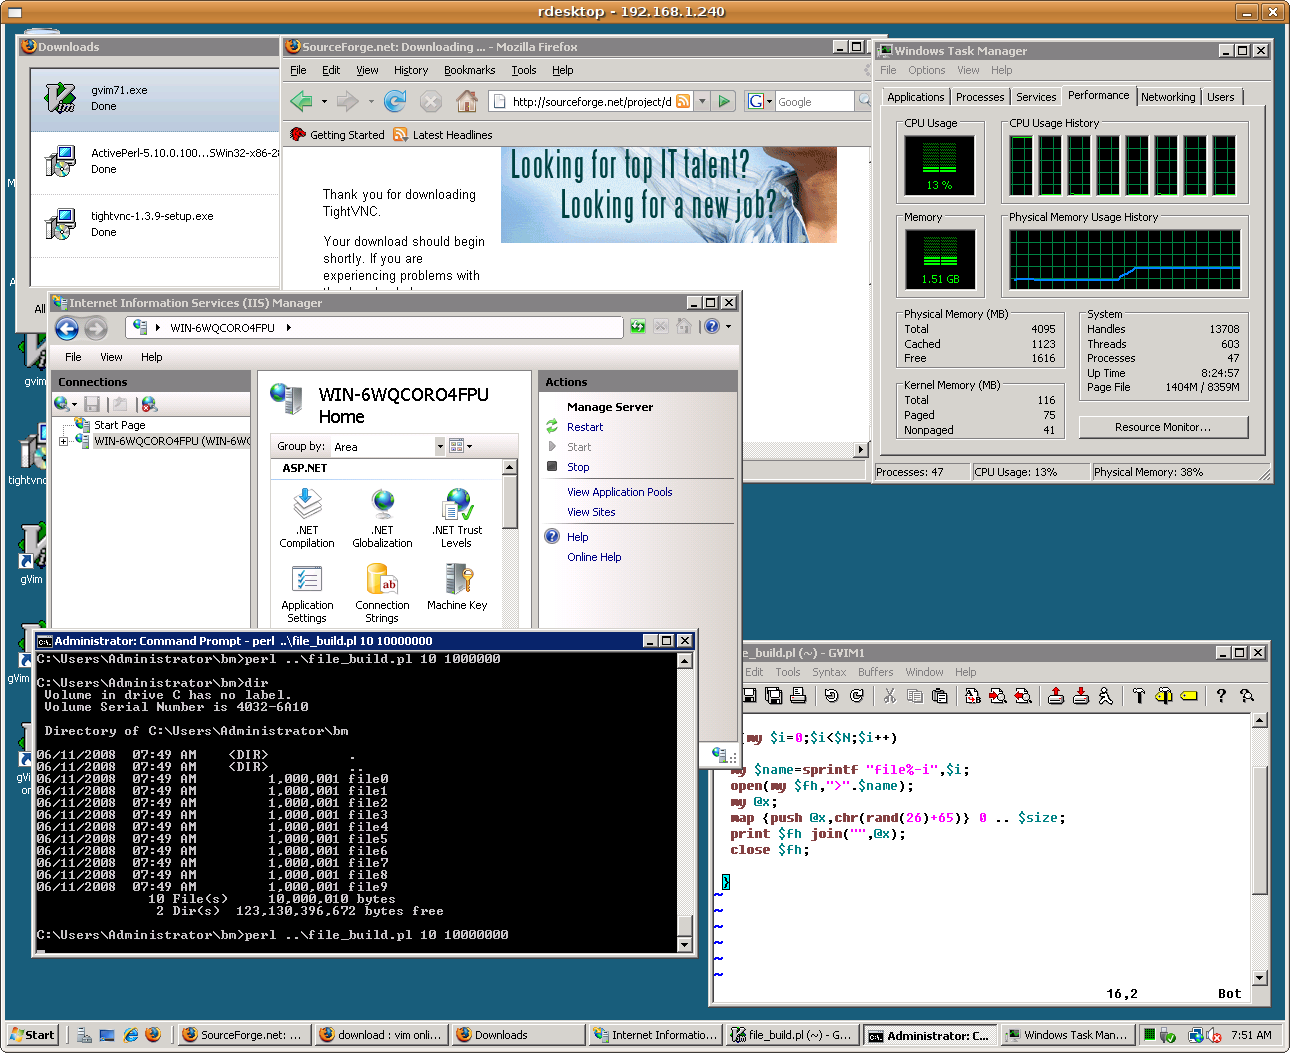Click the cut scissors icon in GVim

(889, 696)
